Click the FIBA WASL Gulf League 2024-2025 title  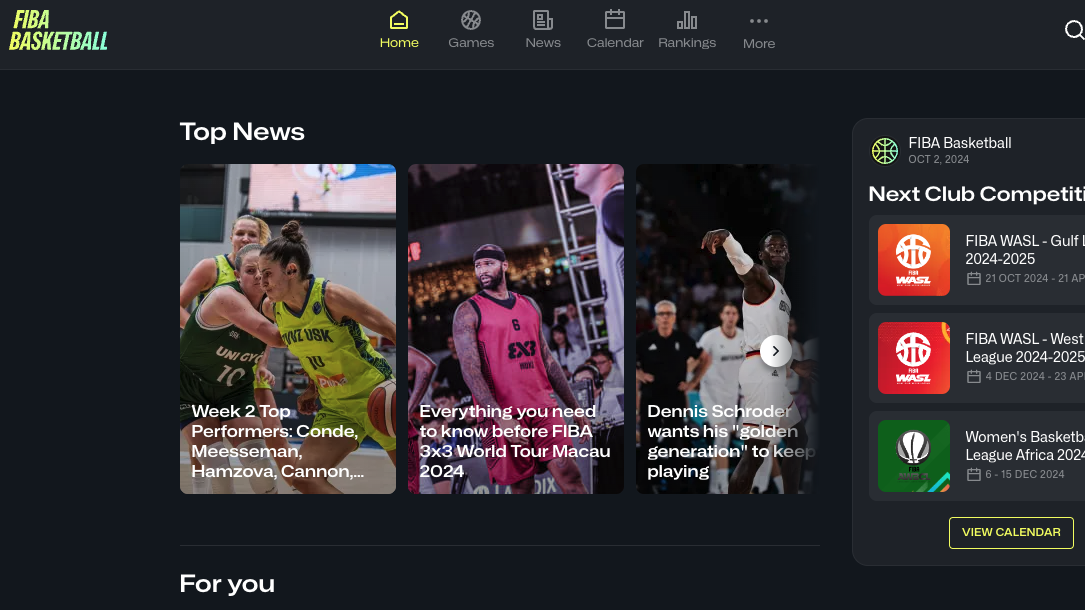coord(1024,249)
